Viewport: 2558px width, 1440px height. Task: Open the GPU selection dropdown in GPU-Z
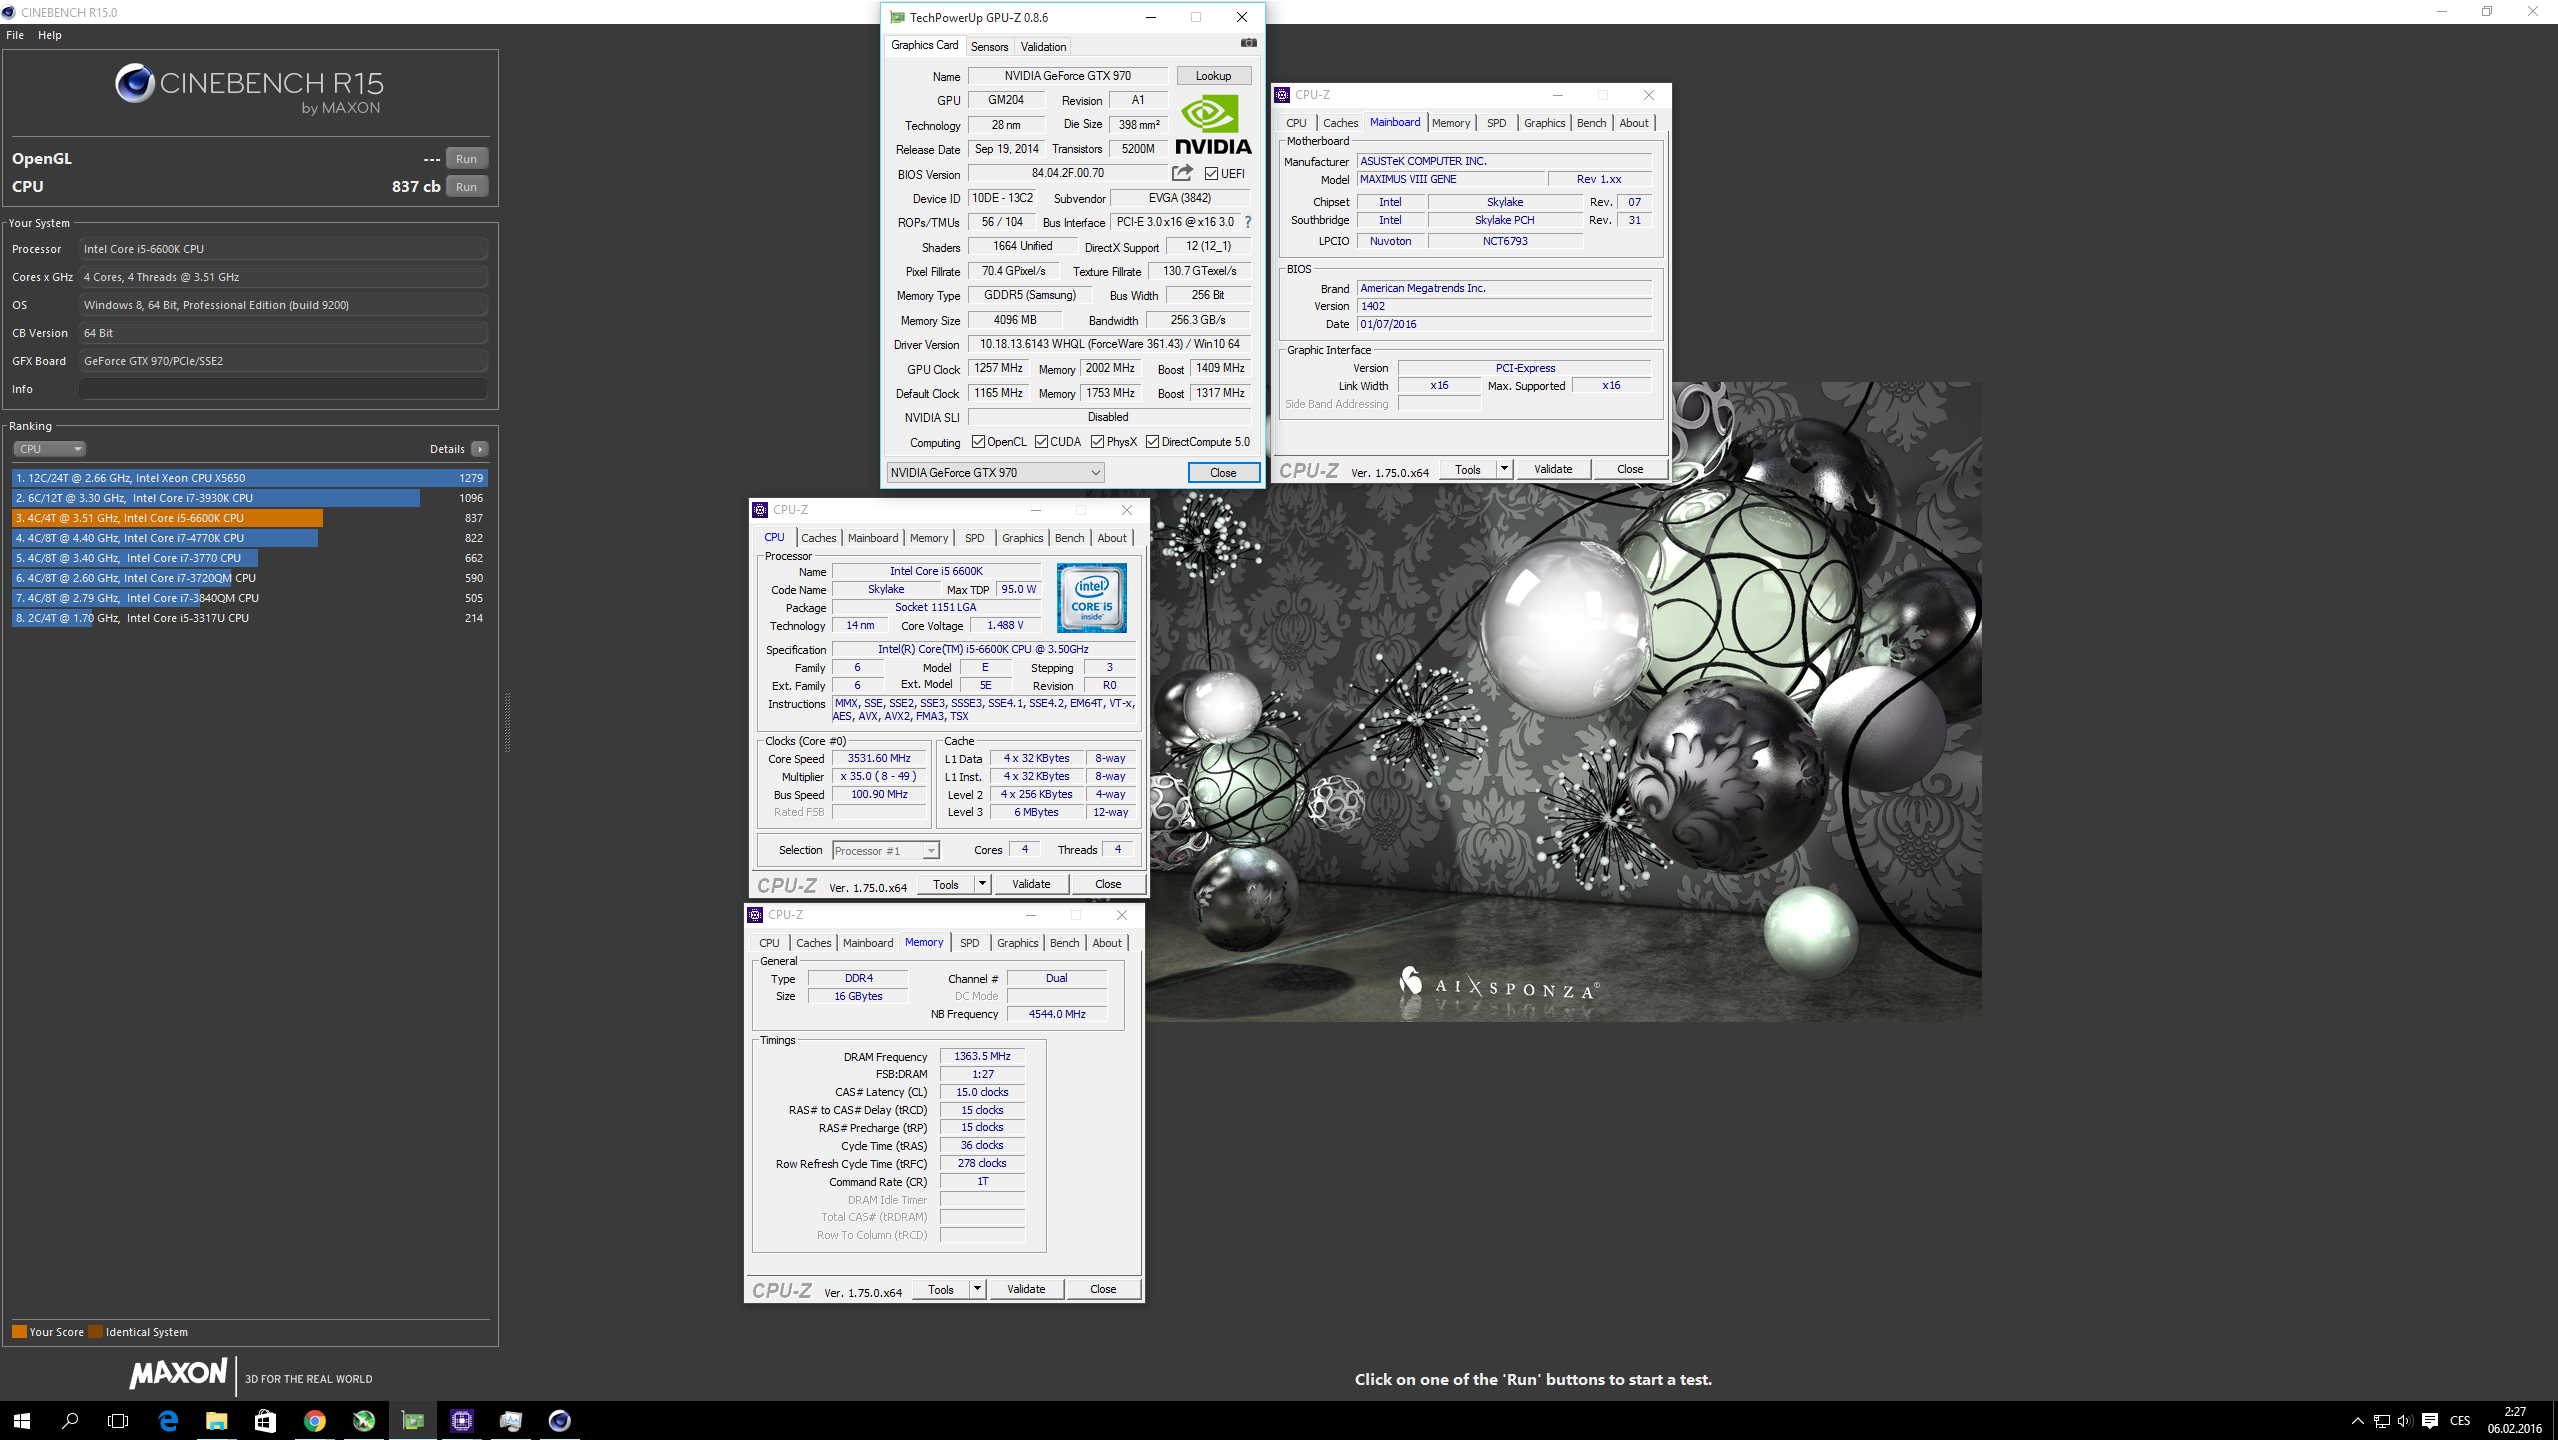pos(995,472)
